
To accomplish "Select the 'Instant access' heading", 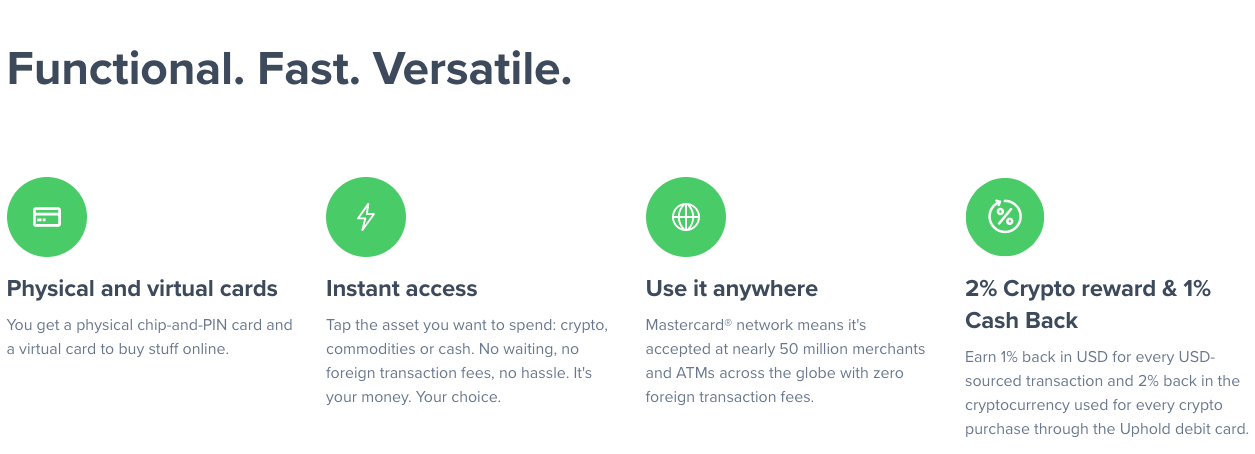I will tap(402, 289).
